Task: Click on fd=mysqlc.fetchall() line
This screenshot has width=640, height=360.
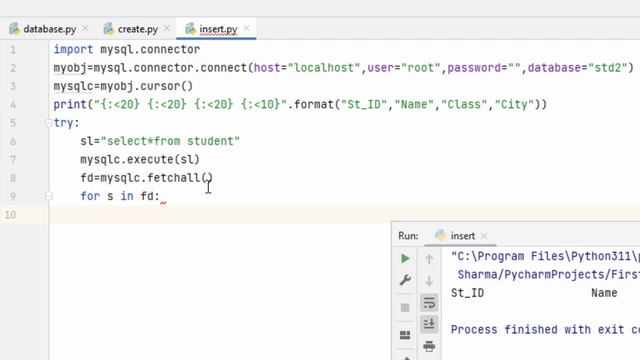Action: click(147, 178)
